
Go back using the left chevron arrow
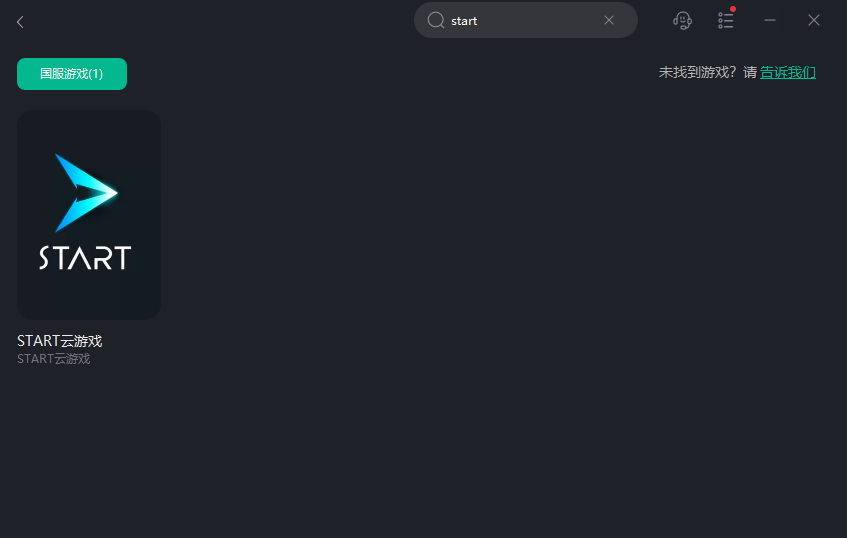[20, 22]
